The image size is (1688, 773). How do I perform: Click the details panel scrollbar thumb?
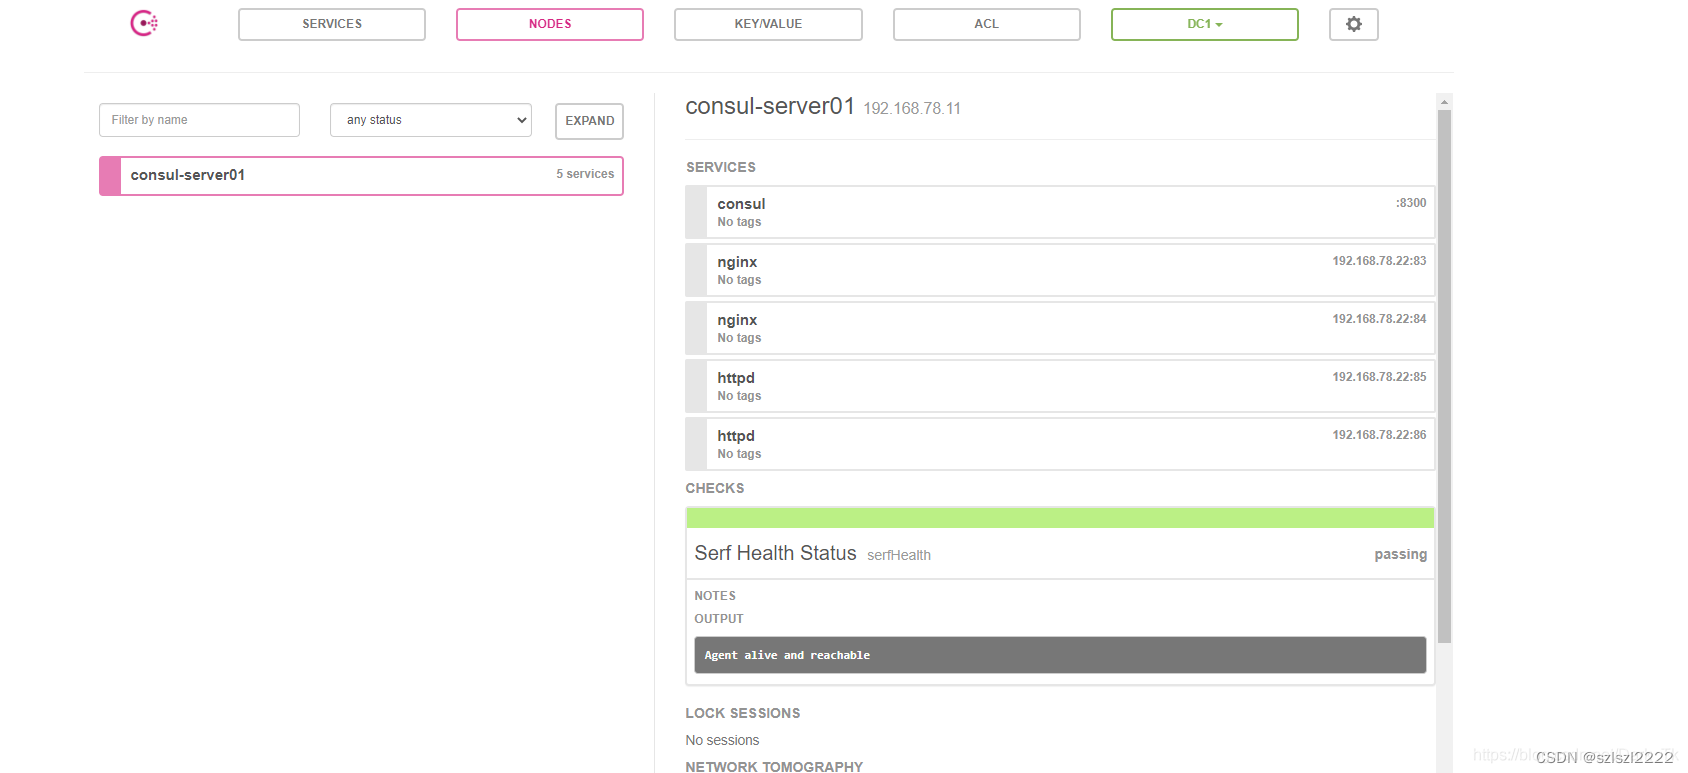[x=1444, y=376]
